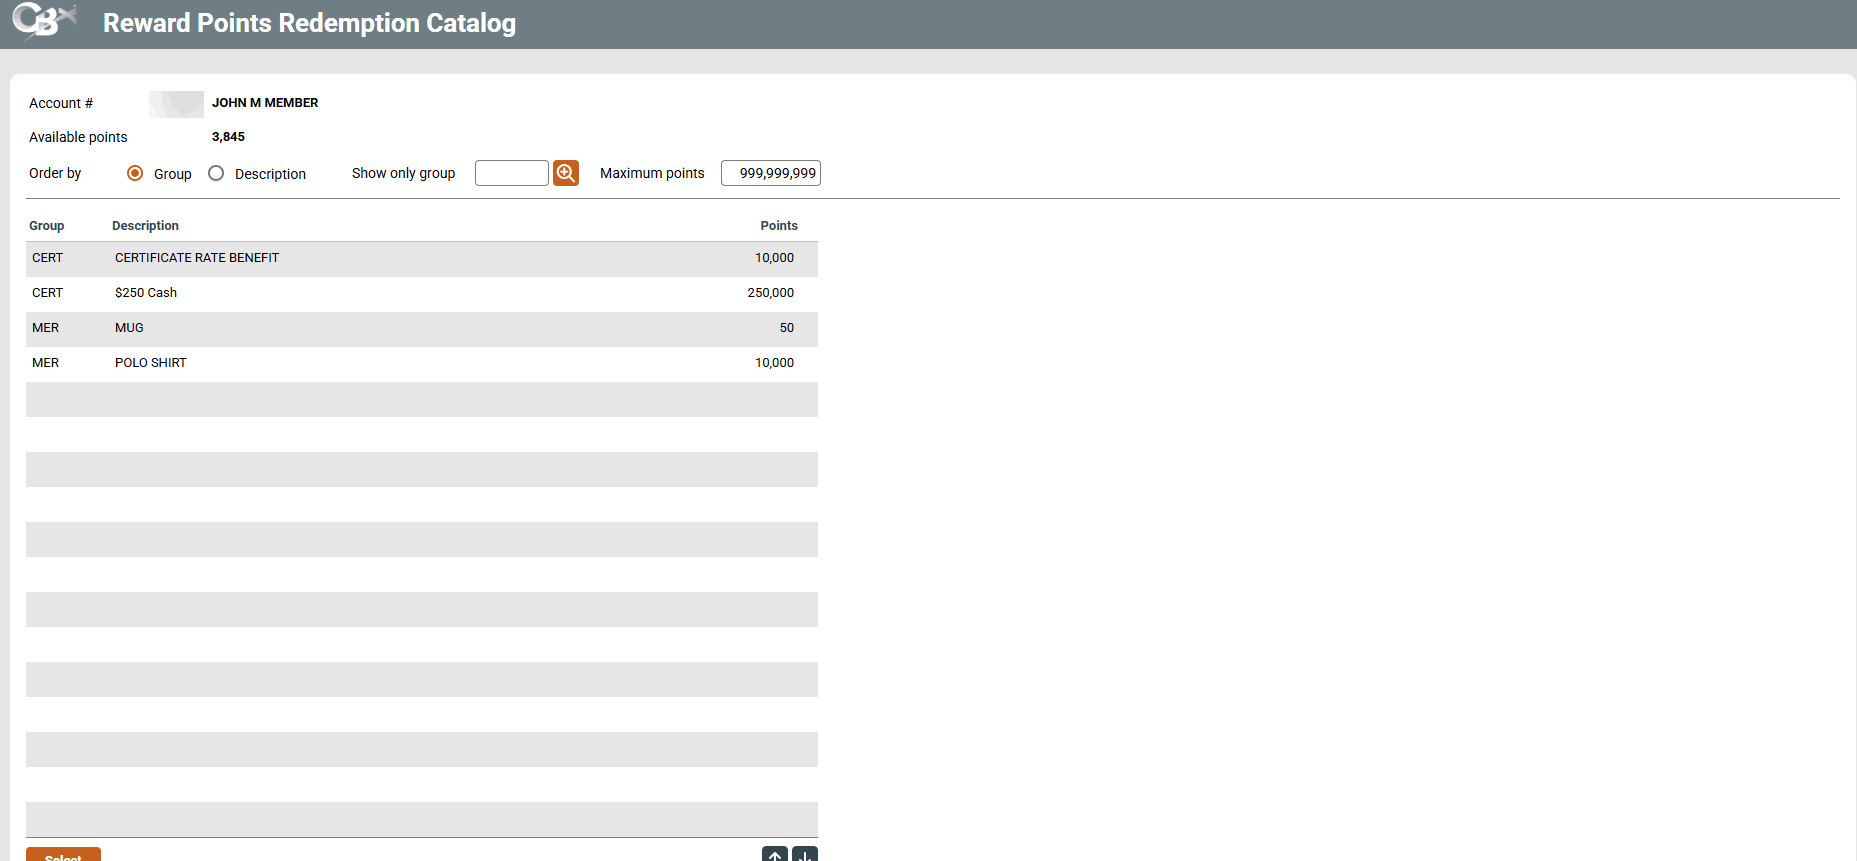
Task: Click the group lookup magnifier icon
Action: pyautogui.click(x=566, y=173)
